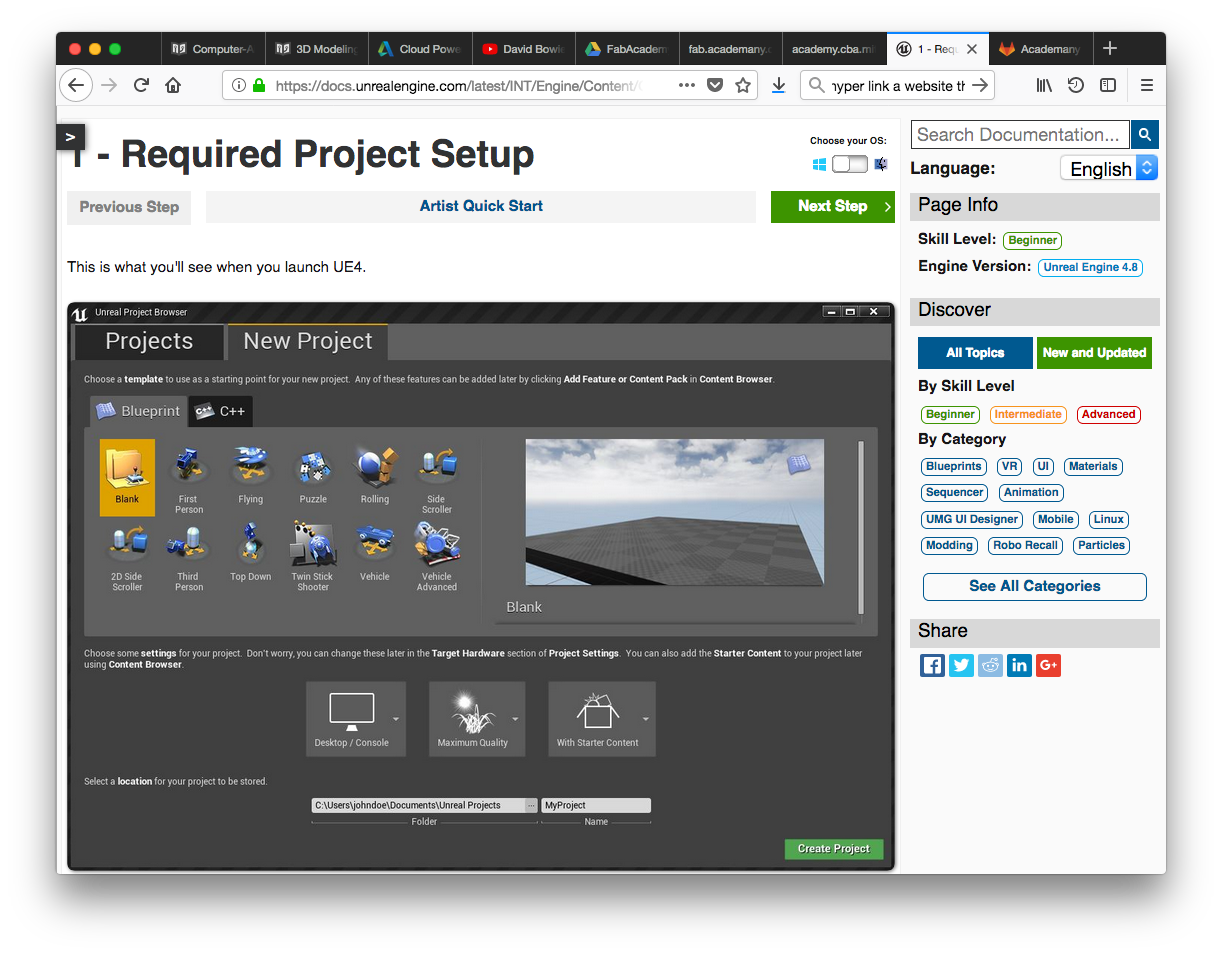This screenshot has height=954, width=1222.
Task: Reload the page in Firefox
Action: [141, 85]
